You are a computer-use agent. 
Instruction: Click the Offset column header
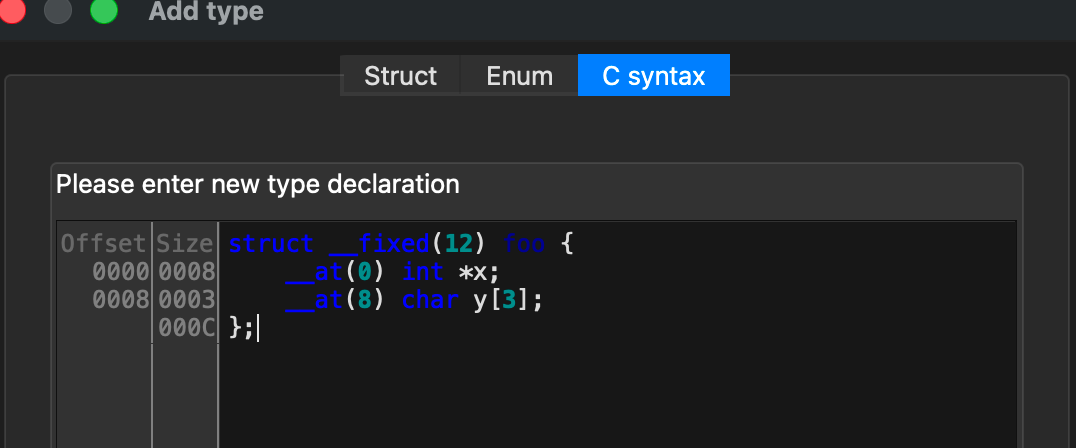click(x=104, y=244)
